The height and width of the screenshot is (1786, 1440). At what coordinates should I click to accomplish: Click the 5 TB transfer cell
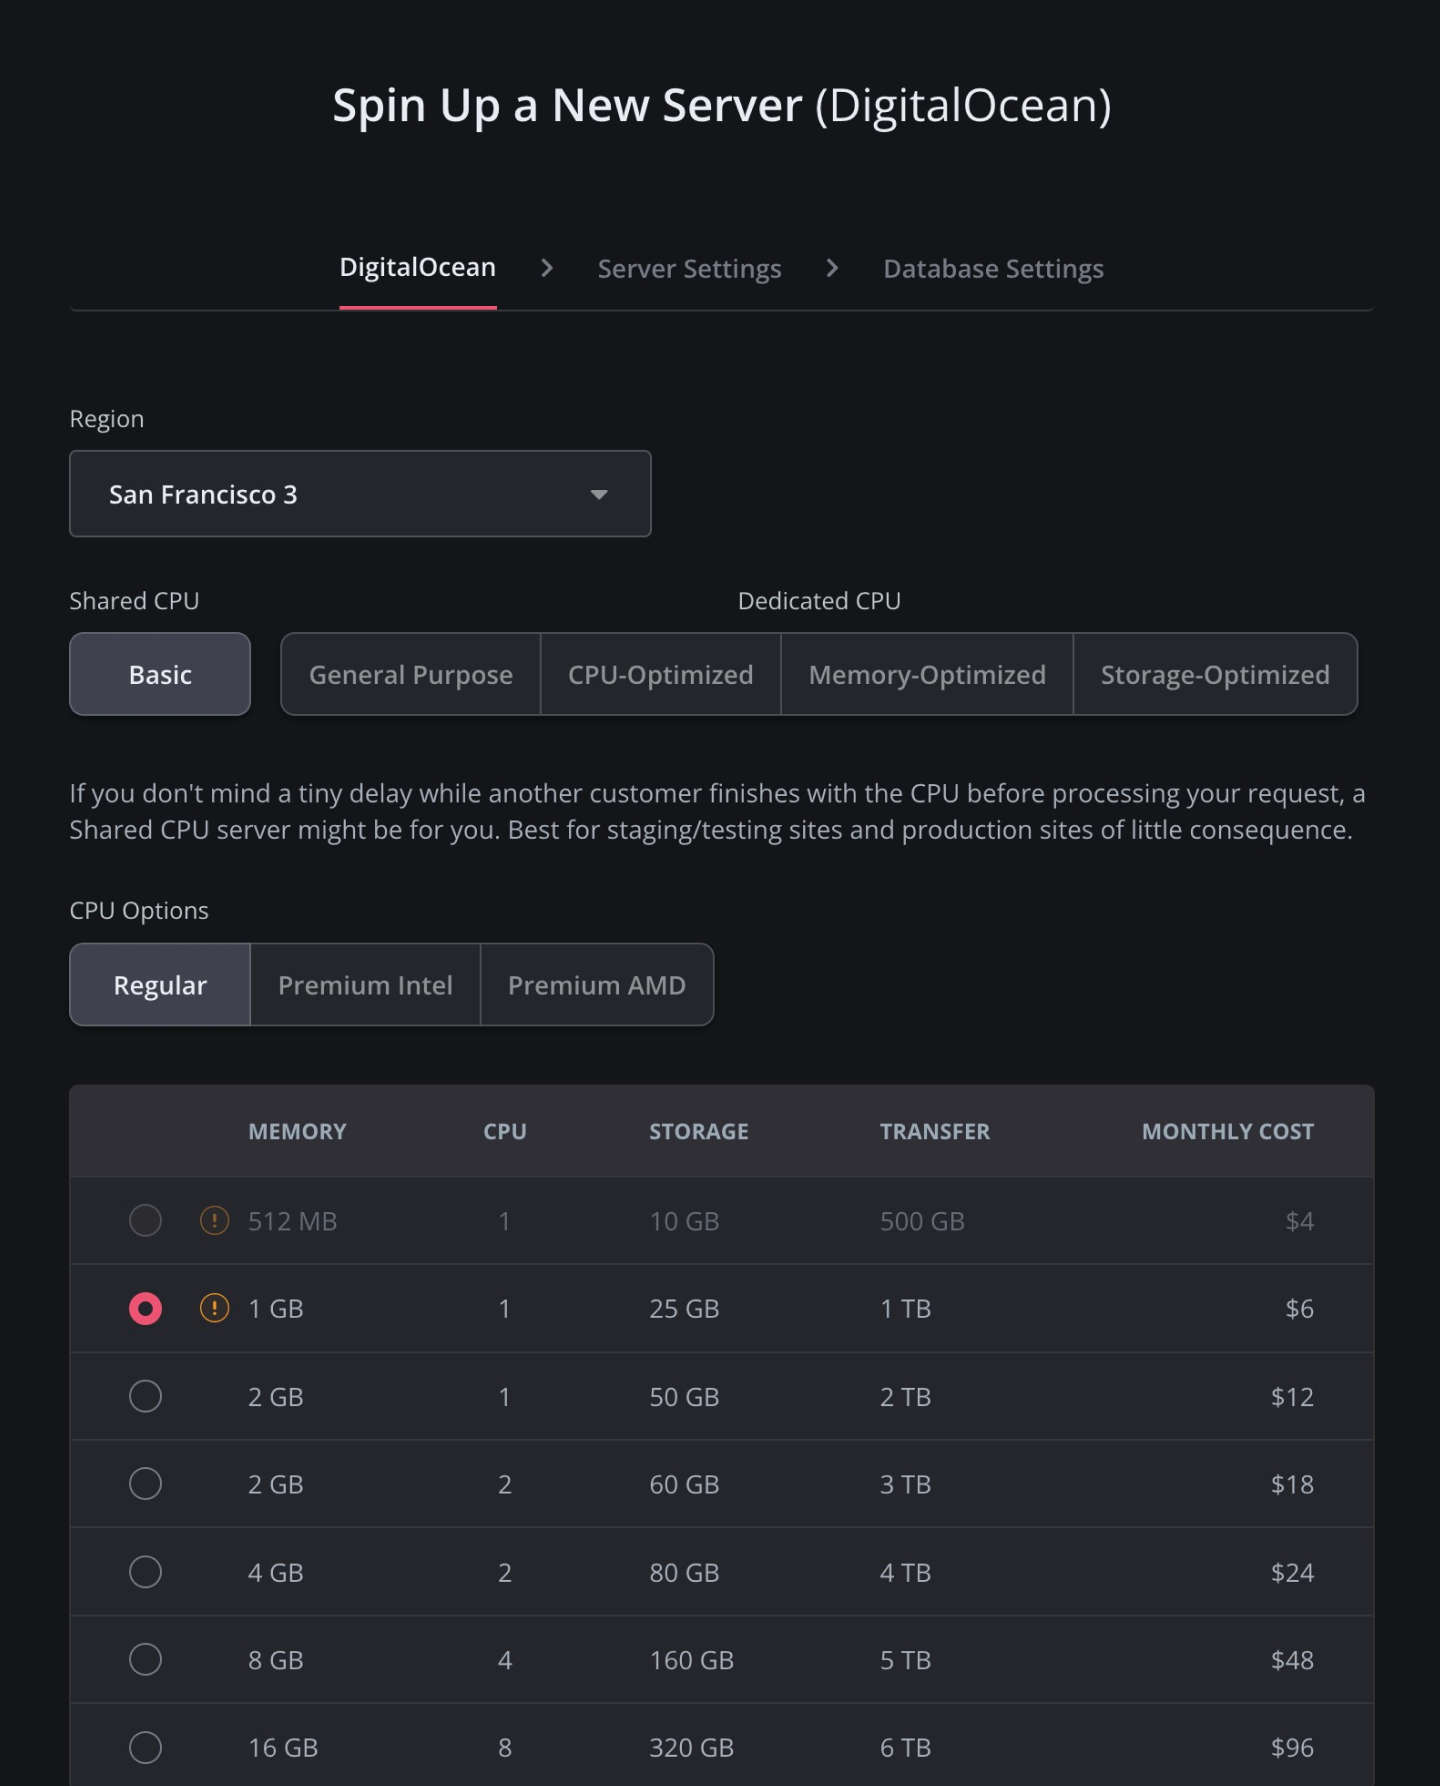point(906,1660)
